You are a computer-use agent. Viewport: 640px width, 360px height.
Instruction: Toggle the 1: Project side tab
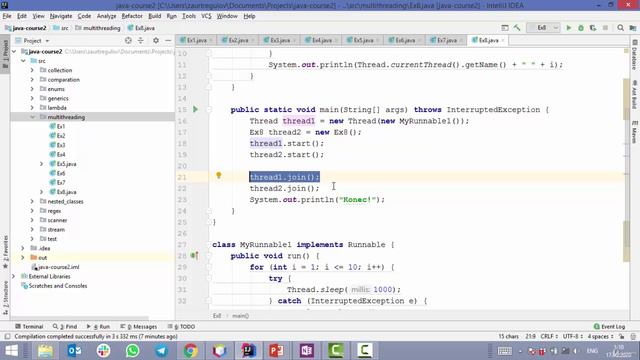(5, 55)
